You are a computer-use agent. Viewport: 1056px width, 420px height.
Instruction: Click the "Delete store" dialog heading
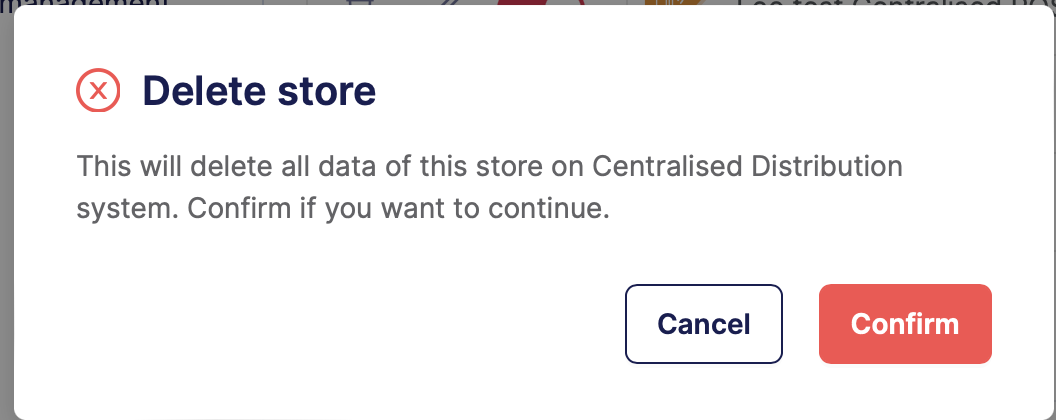click(259, 91)
